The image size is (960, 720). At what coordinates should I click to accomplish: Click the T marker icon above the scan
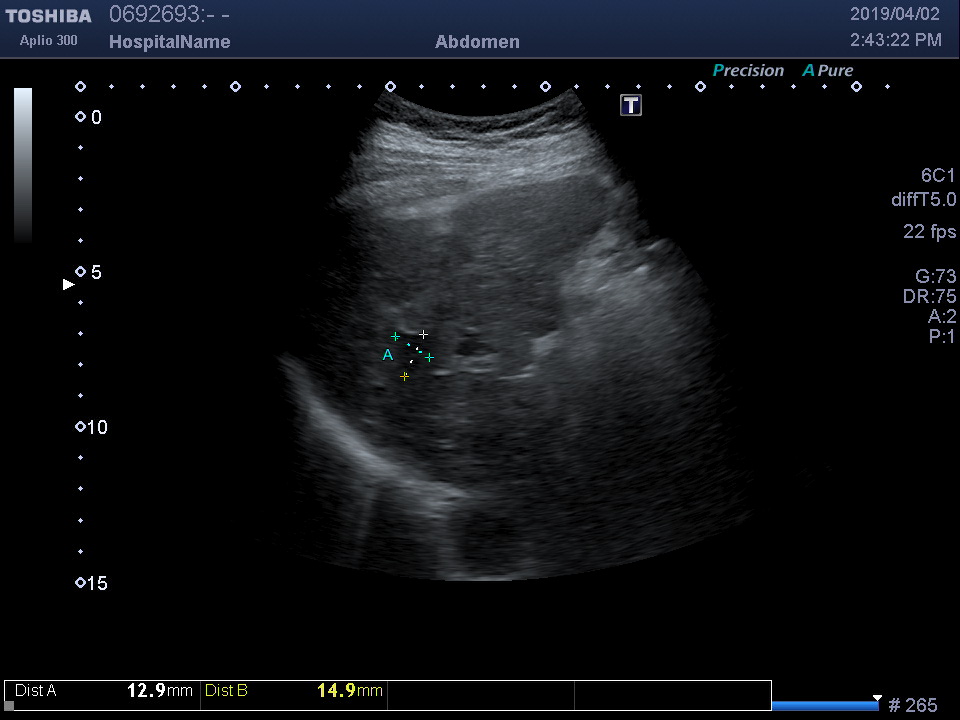pyautogui.click(x=631, y=105)
